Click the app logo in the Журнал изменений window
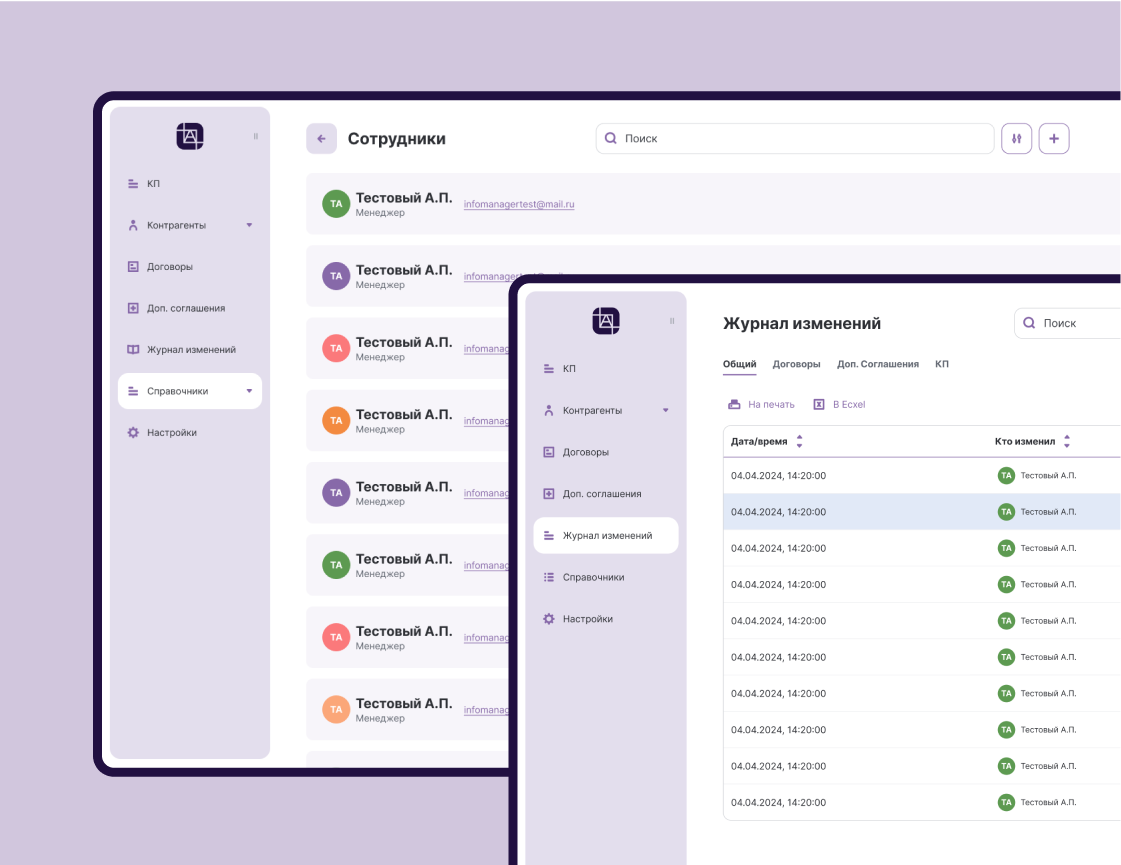 (606, 321)
